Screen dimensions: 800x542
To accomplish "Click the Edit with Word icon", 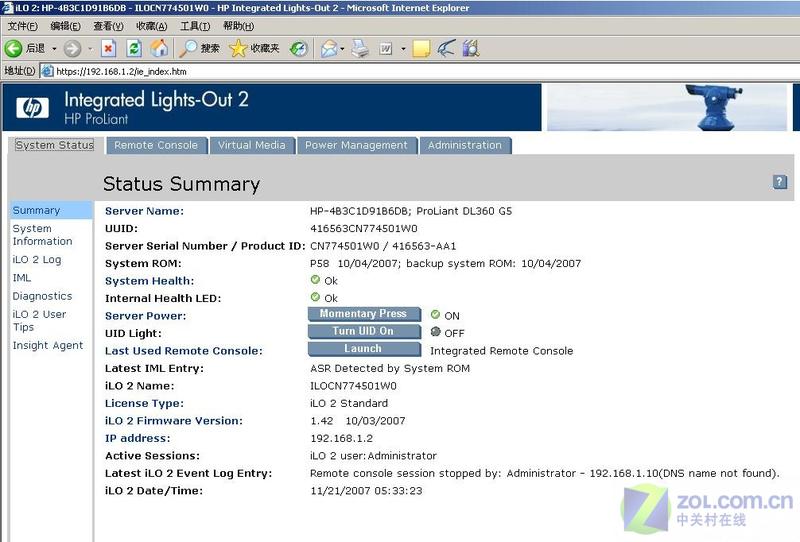I will [386, 48].
